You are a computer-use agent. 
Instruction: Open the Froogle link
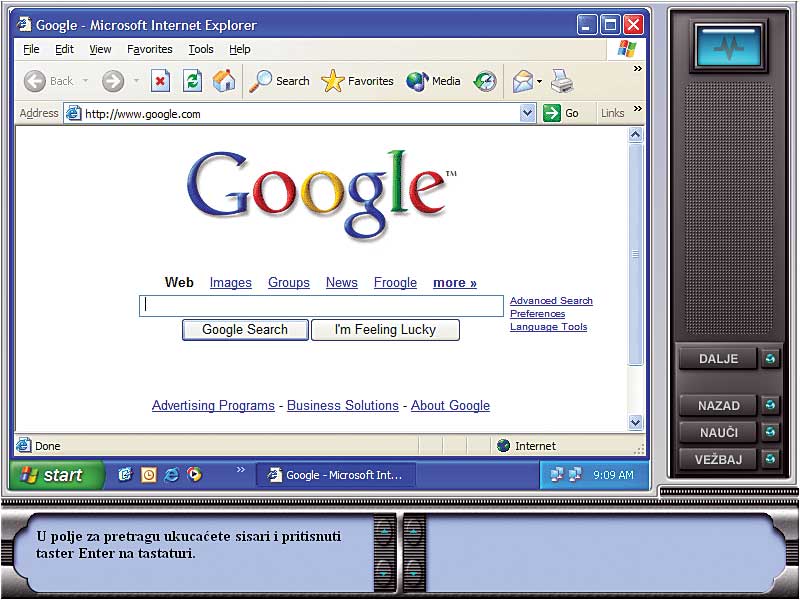[x=395, y=283]
